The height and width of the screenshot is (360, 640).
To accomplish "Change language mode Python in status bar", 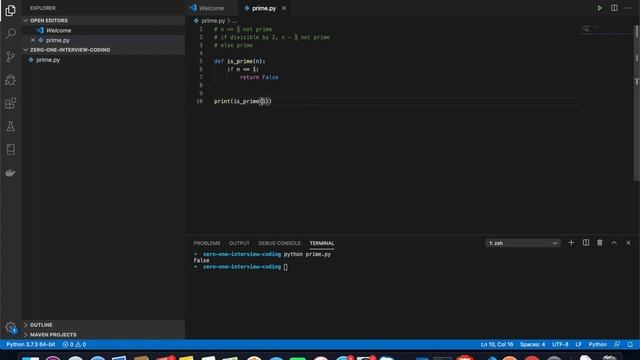I will coord(598,344).
